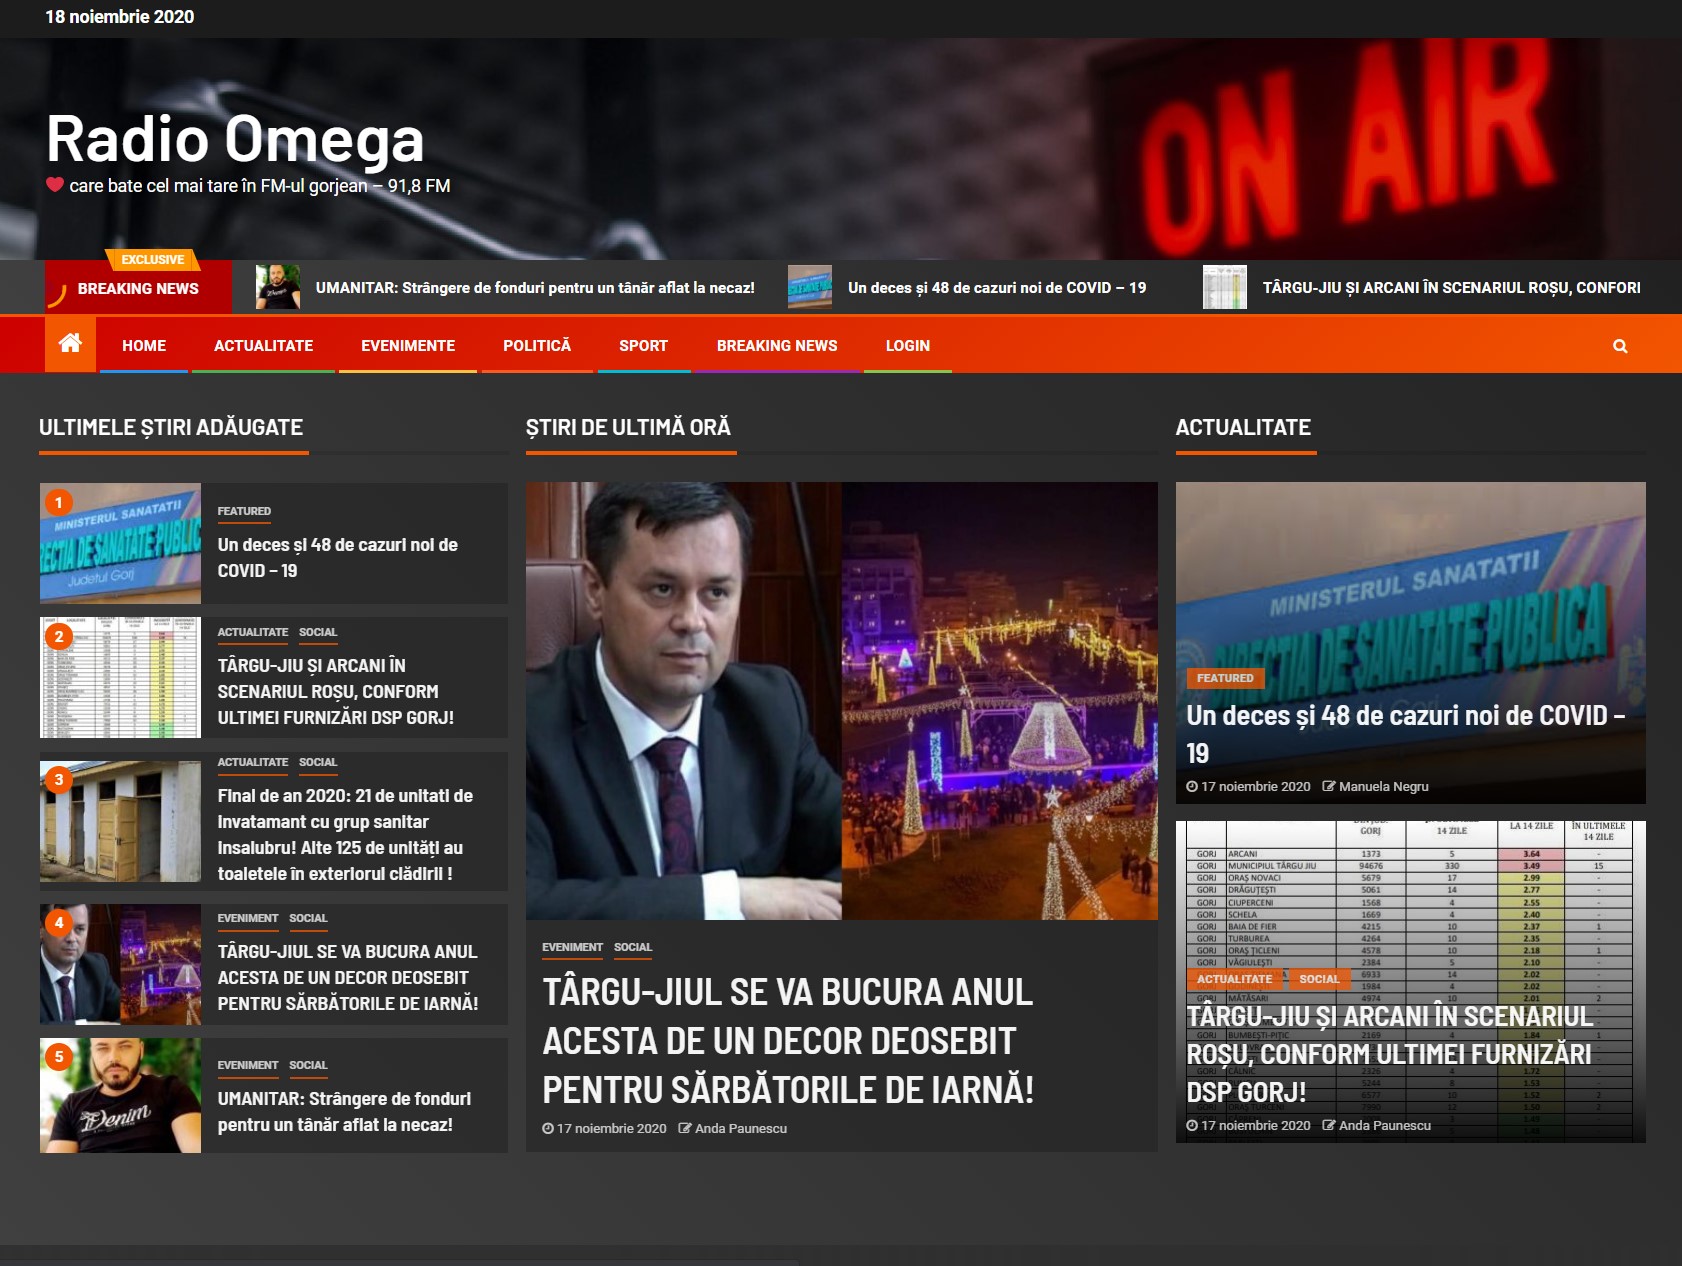Screen dimensions: 1682x1266
Task: Open list article Un deces și 48 de cazuri
Action: 338,558
